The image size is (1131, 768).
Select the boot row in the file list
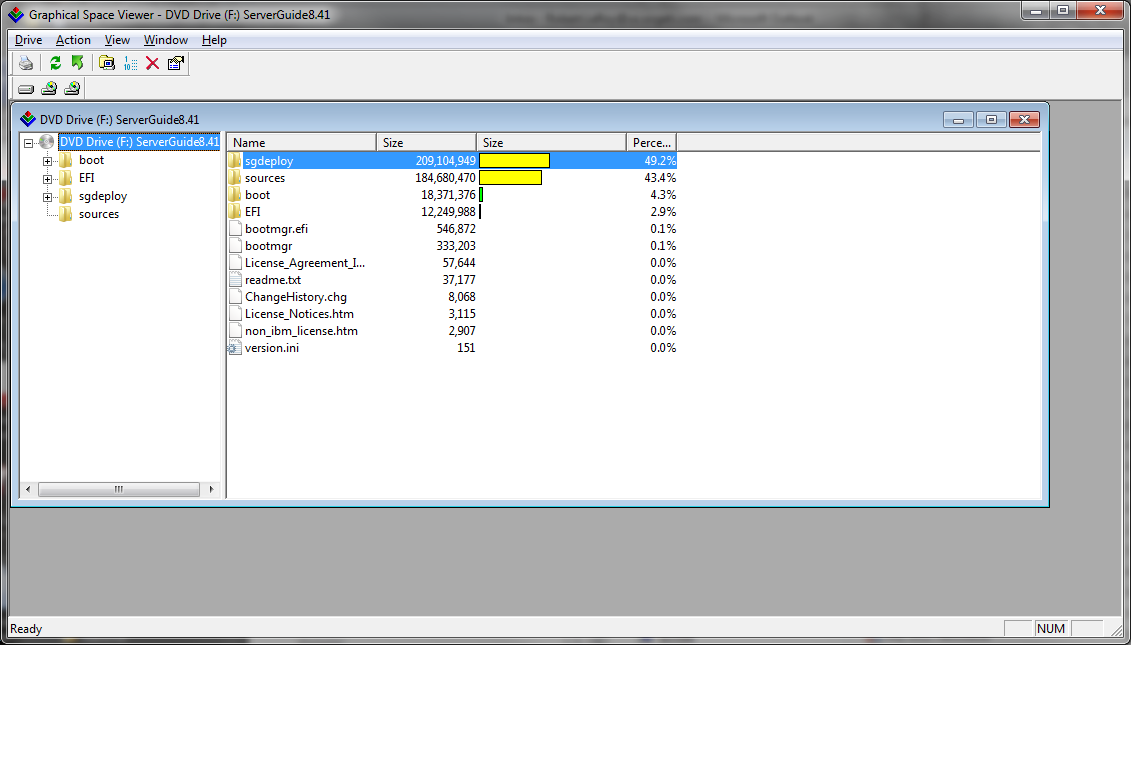point(452,195)
